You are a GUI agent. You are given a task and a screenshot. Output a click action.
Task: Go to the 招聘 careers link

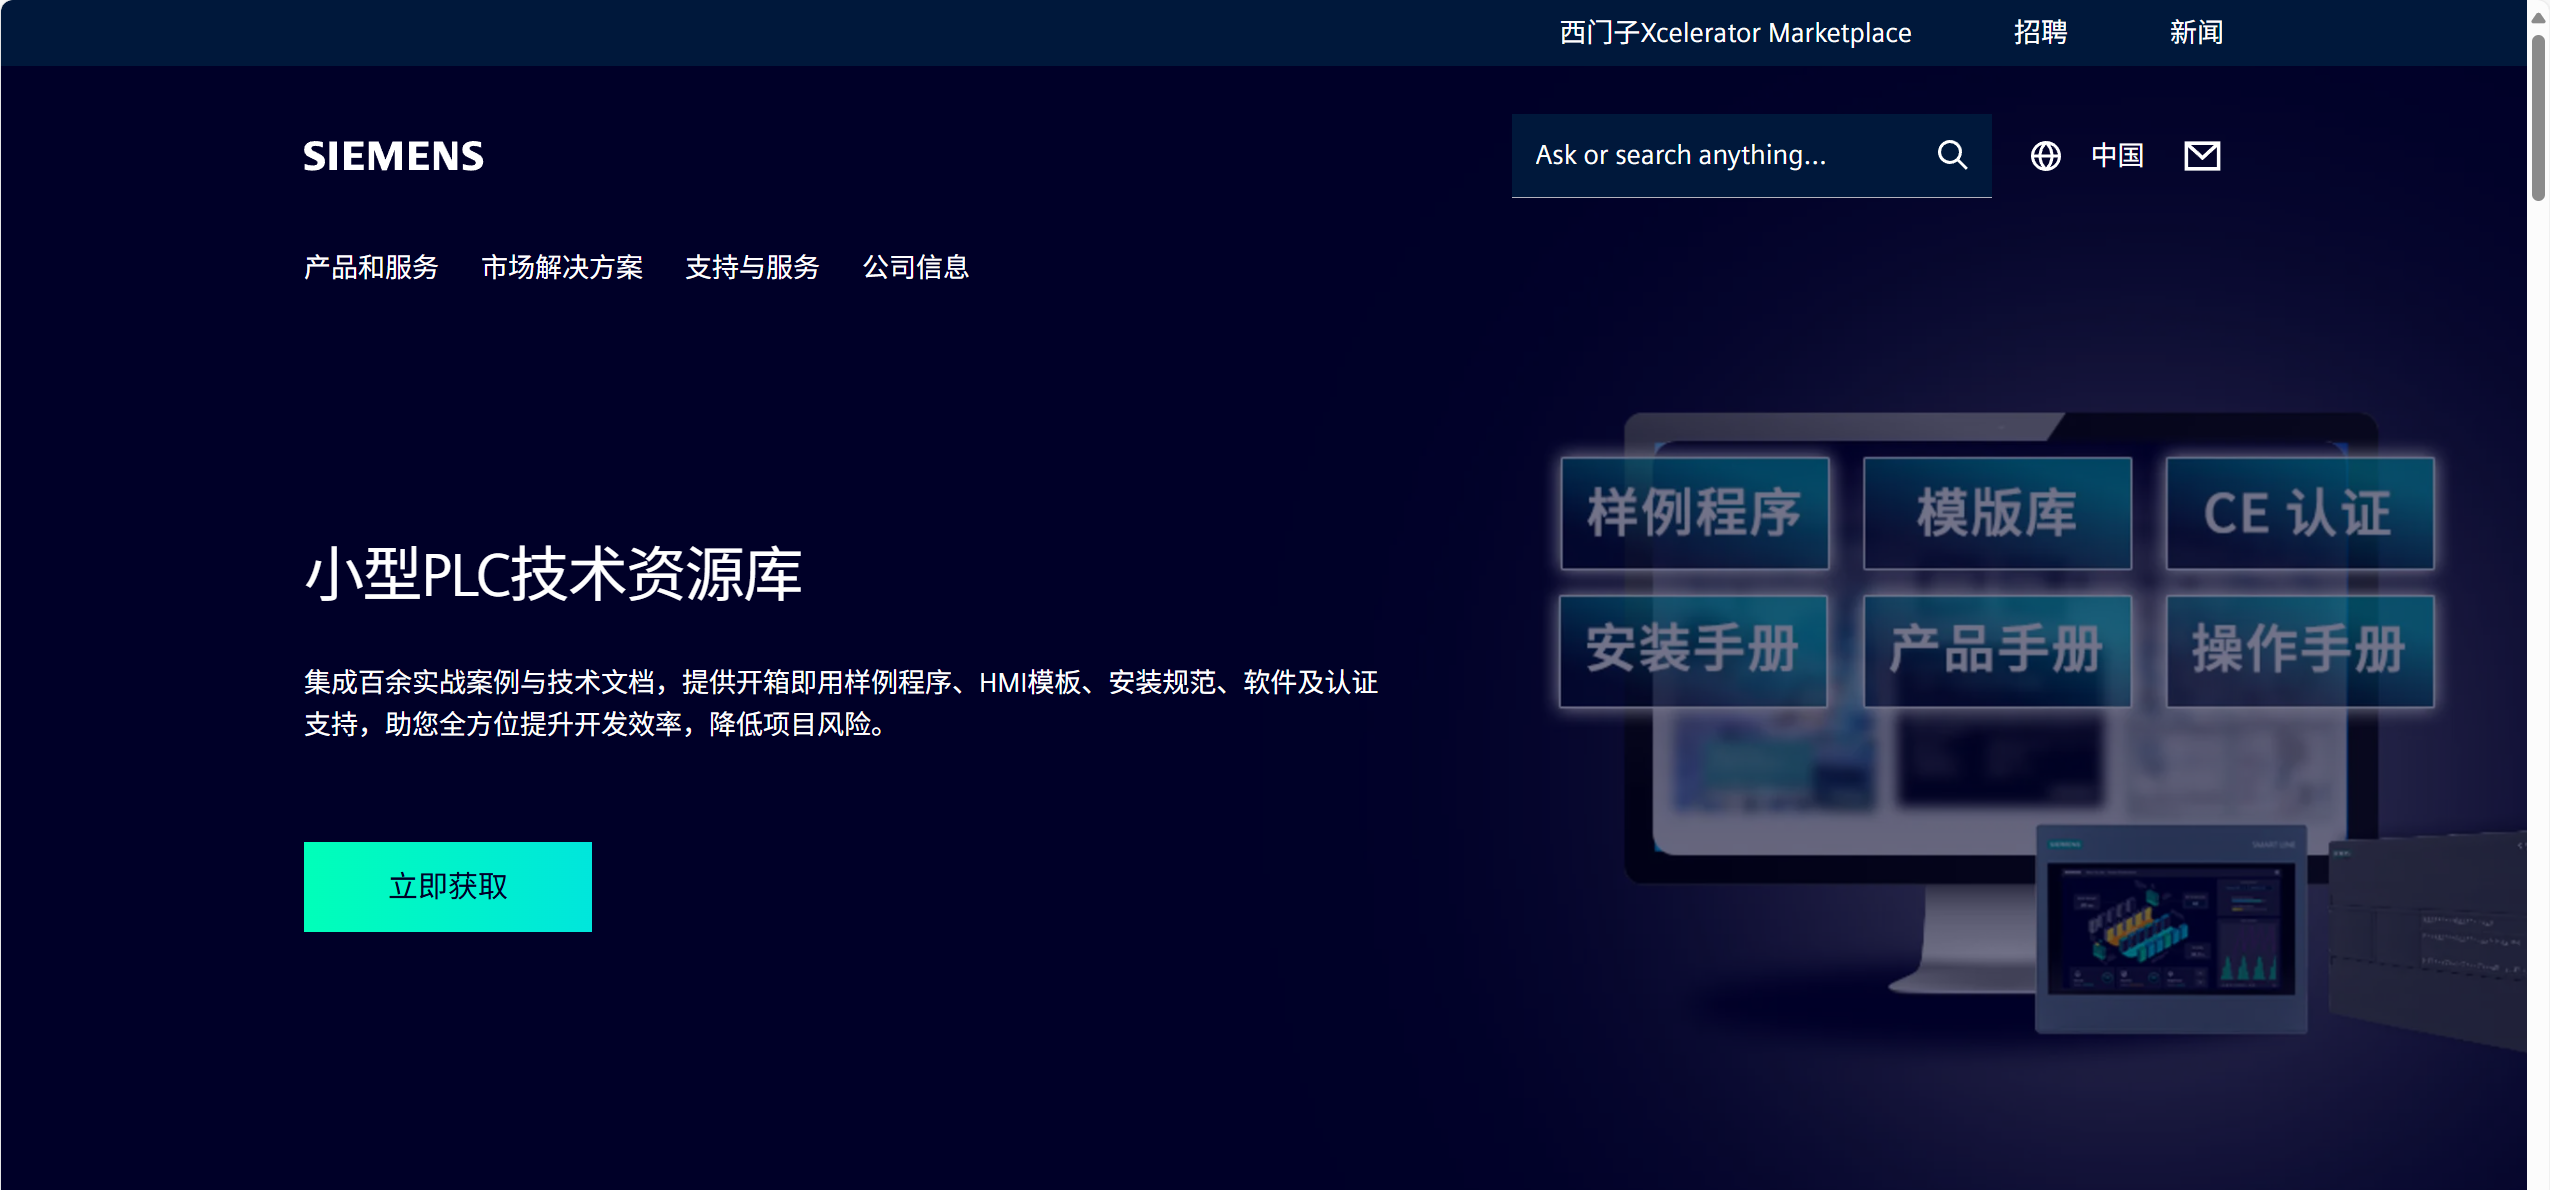[2040, 33]
